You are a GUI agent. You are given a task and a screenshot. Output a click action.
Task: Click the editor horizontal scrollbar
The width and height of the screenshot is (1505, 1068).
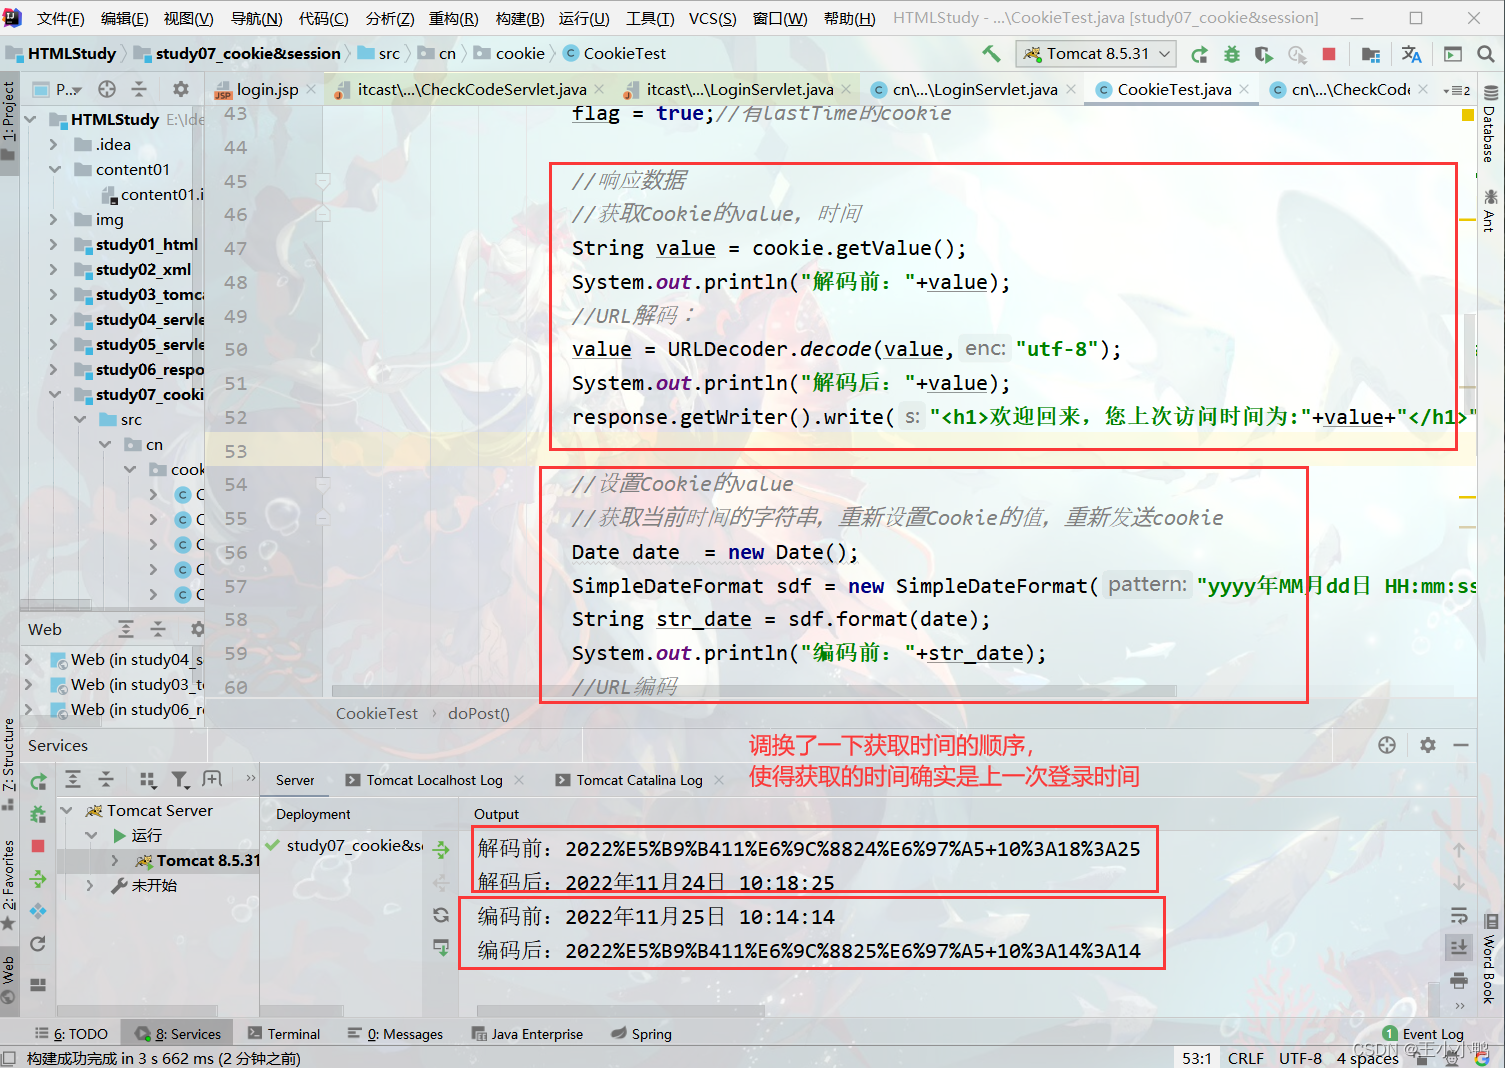click(753, 690)
